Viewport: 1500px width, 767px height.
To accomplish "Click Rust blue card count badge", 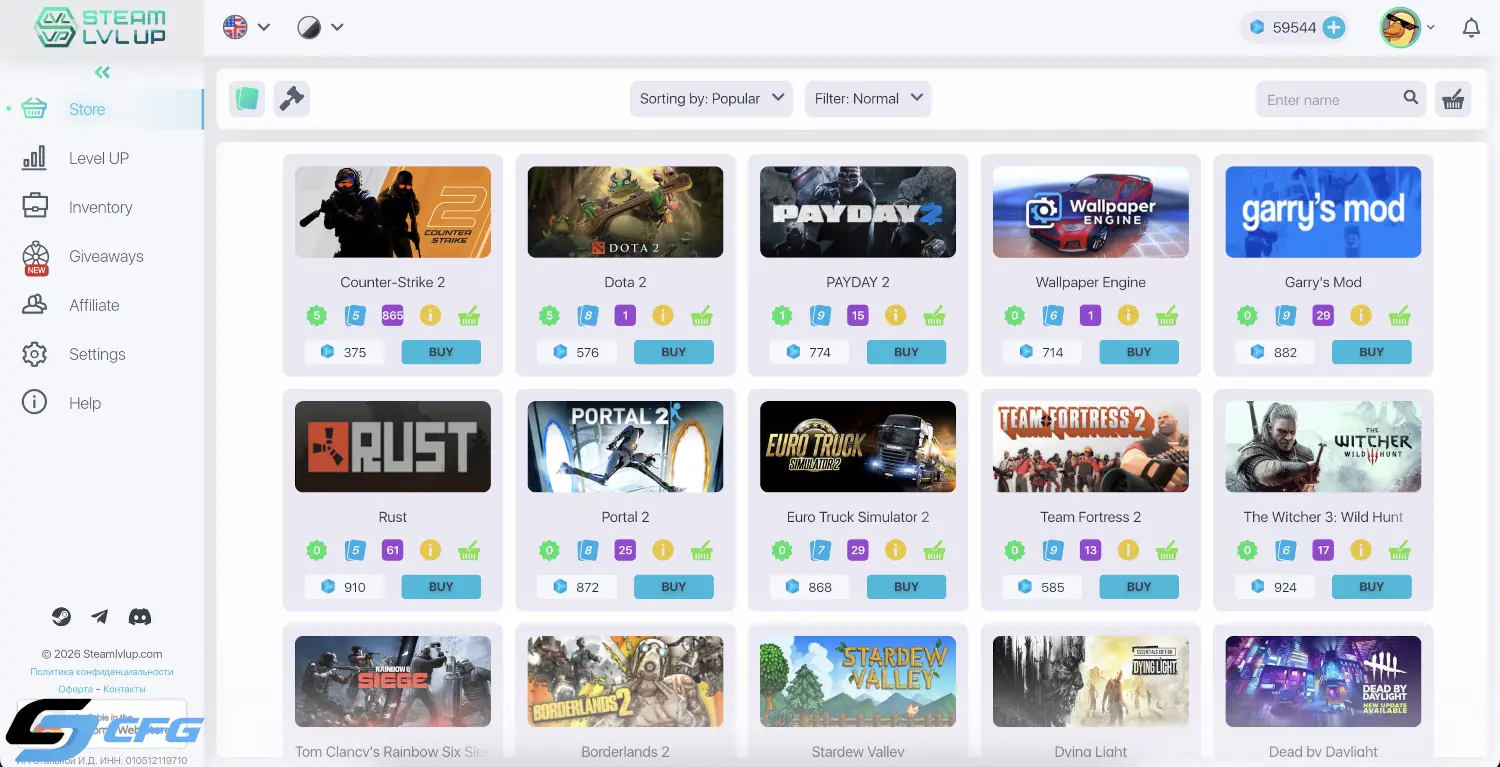I will point(355,551).
